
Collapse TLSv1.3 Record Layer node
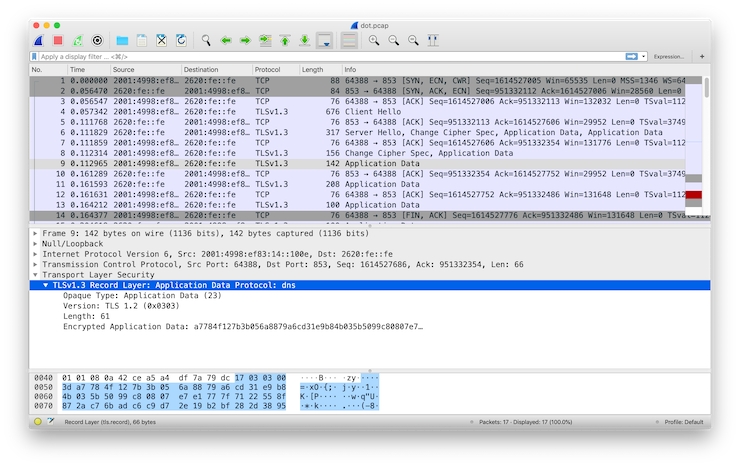pos(46,285)
